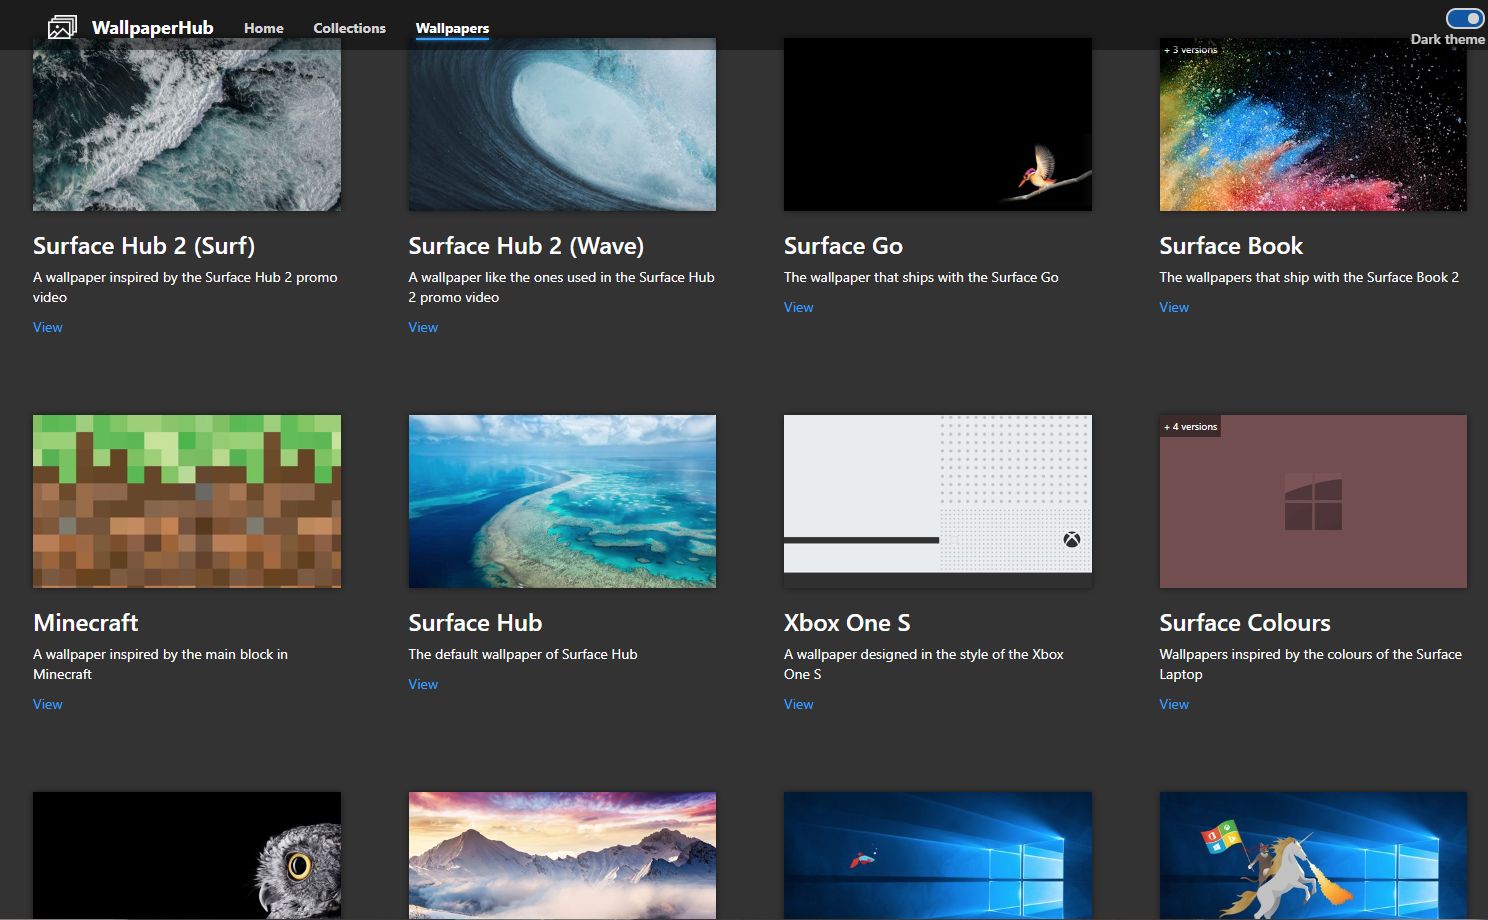Click the Windows logo on Surface Colours thumbnail
This screenshot has width=1488, height=920.
pyautogui.click(x=1313, y=502)
